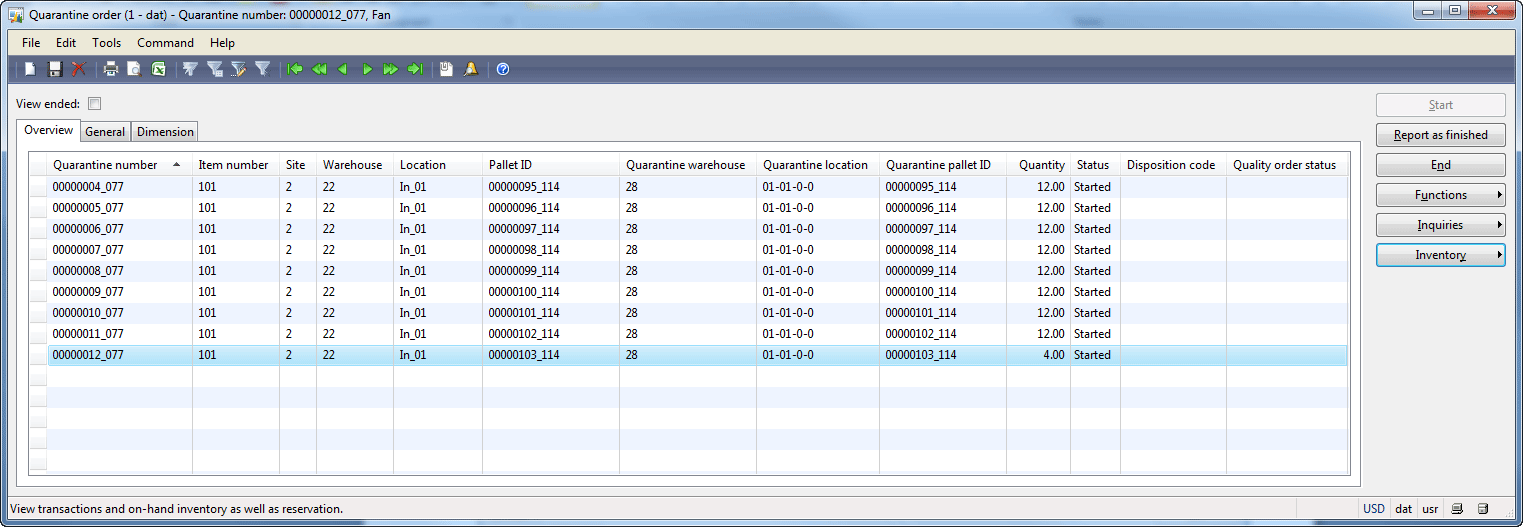This screenshot has height=527, width=1523.
Task: Click the Quarantine order window title icon
Action: (x=16, y=15)
